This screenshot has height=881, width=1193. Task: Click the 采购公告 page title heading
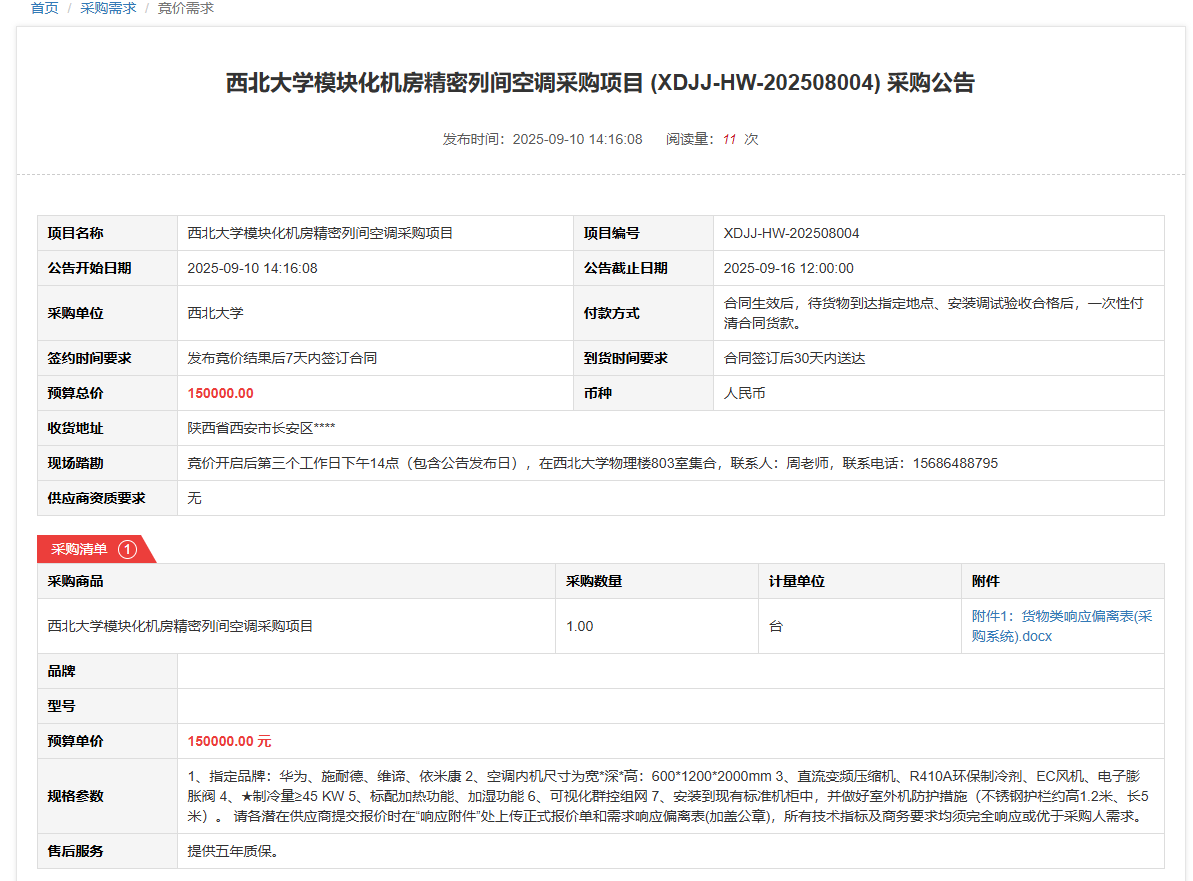tap(600, 83)
